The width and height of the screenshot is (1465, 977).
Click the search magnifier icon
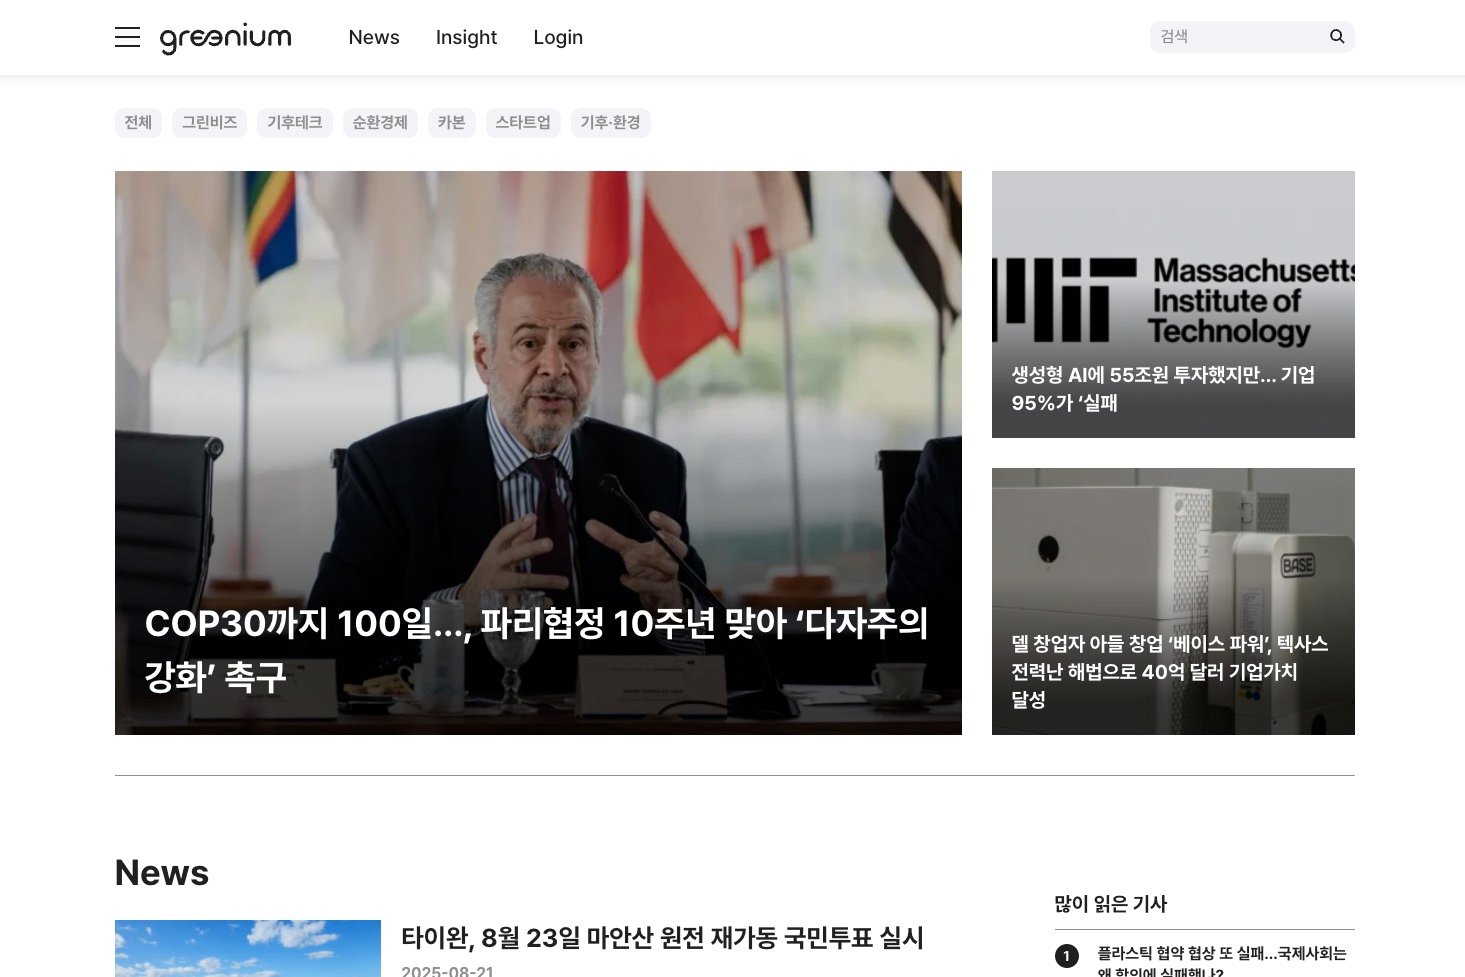1336,37
